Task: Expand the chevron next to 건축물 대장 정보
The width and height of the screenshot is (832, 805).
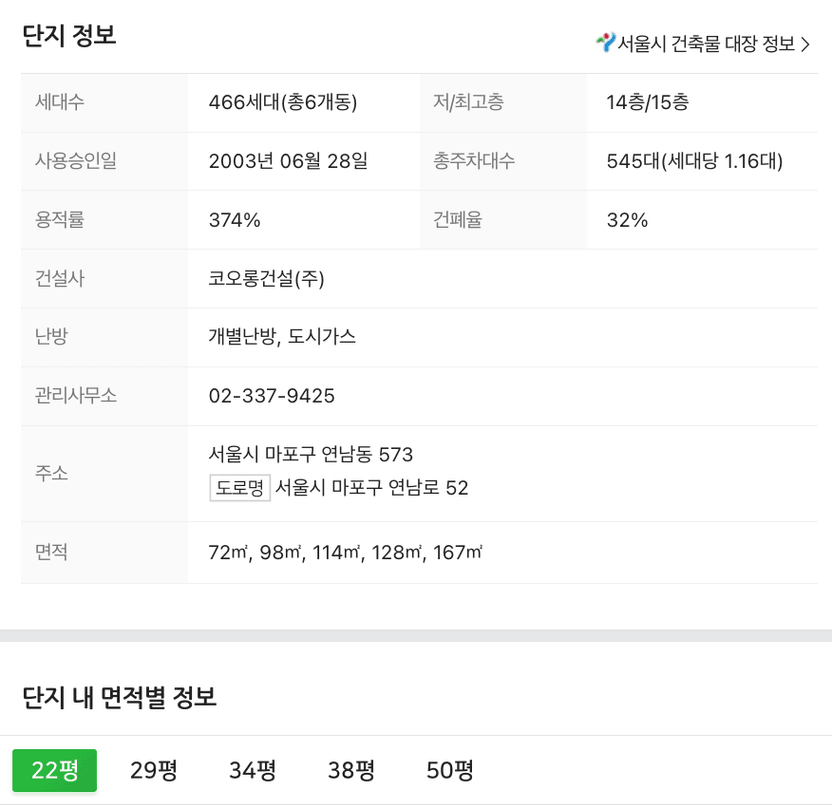Action: (805, 44)
